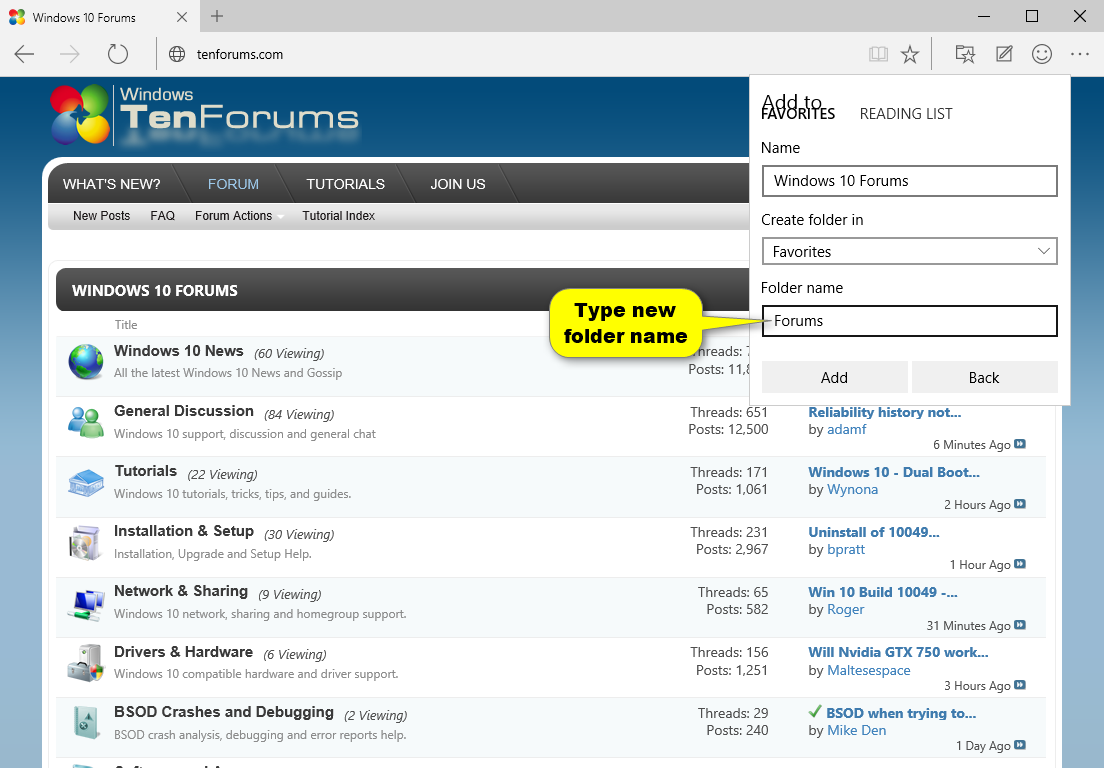1104x768 pixels.
Task: Click the Add button
Action: 834,377
